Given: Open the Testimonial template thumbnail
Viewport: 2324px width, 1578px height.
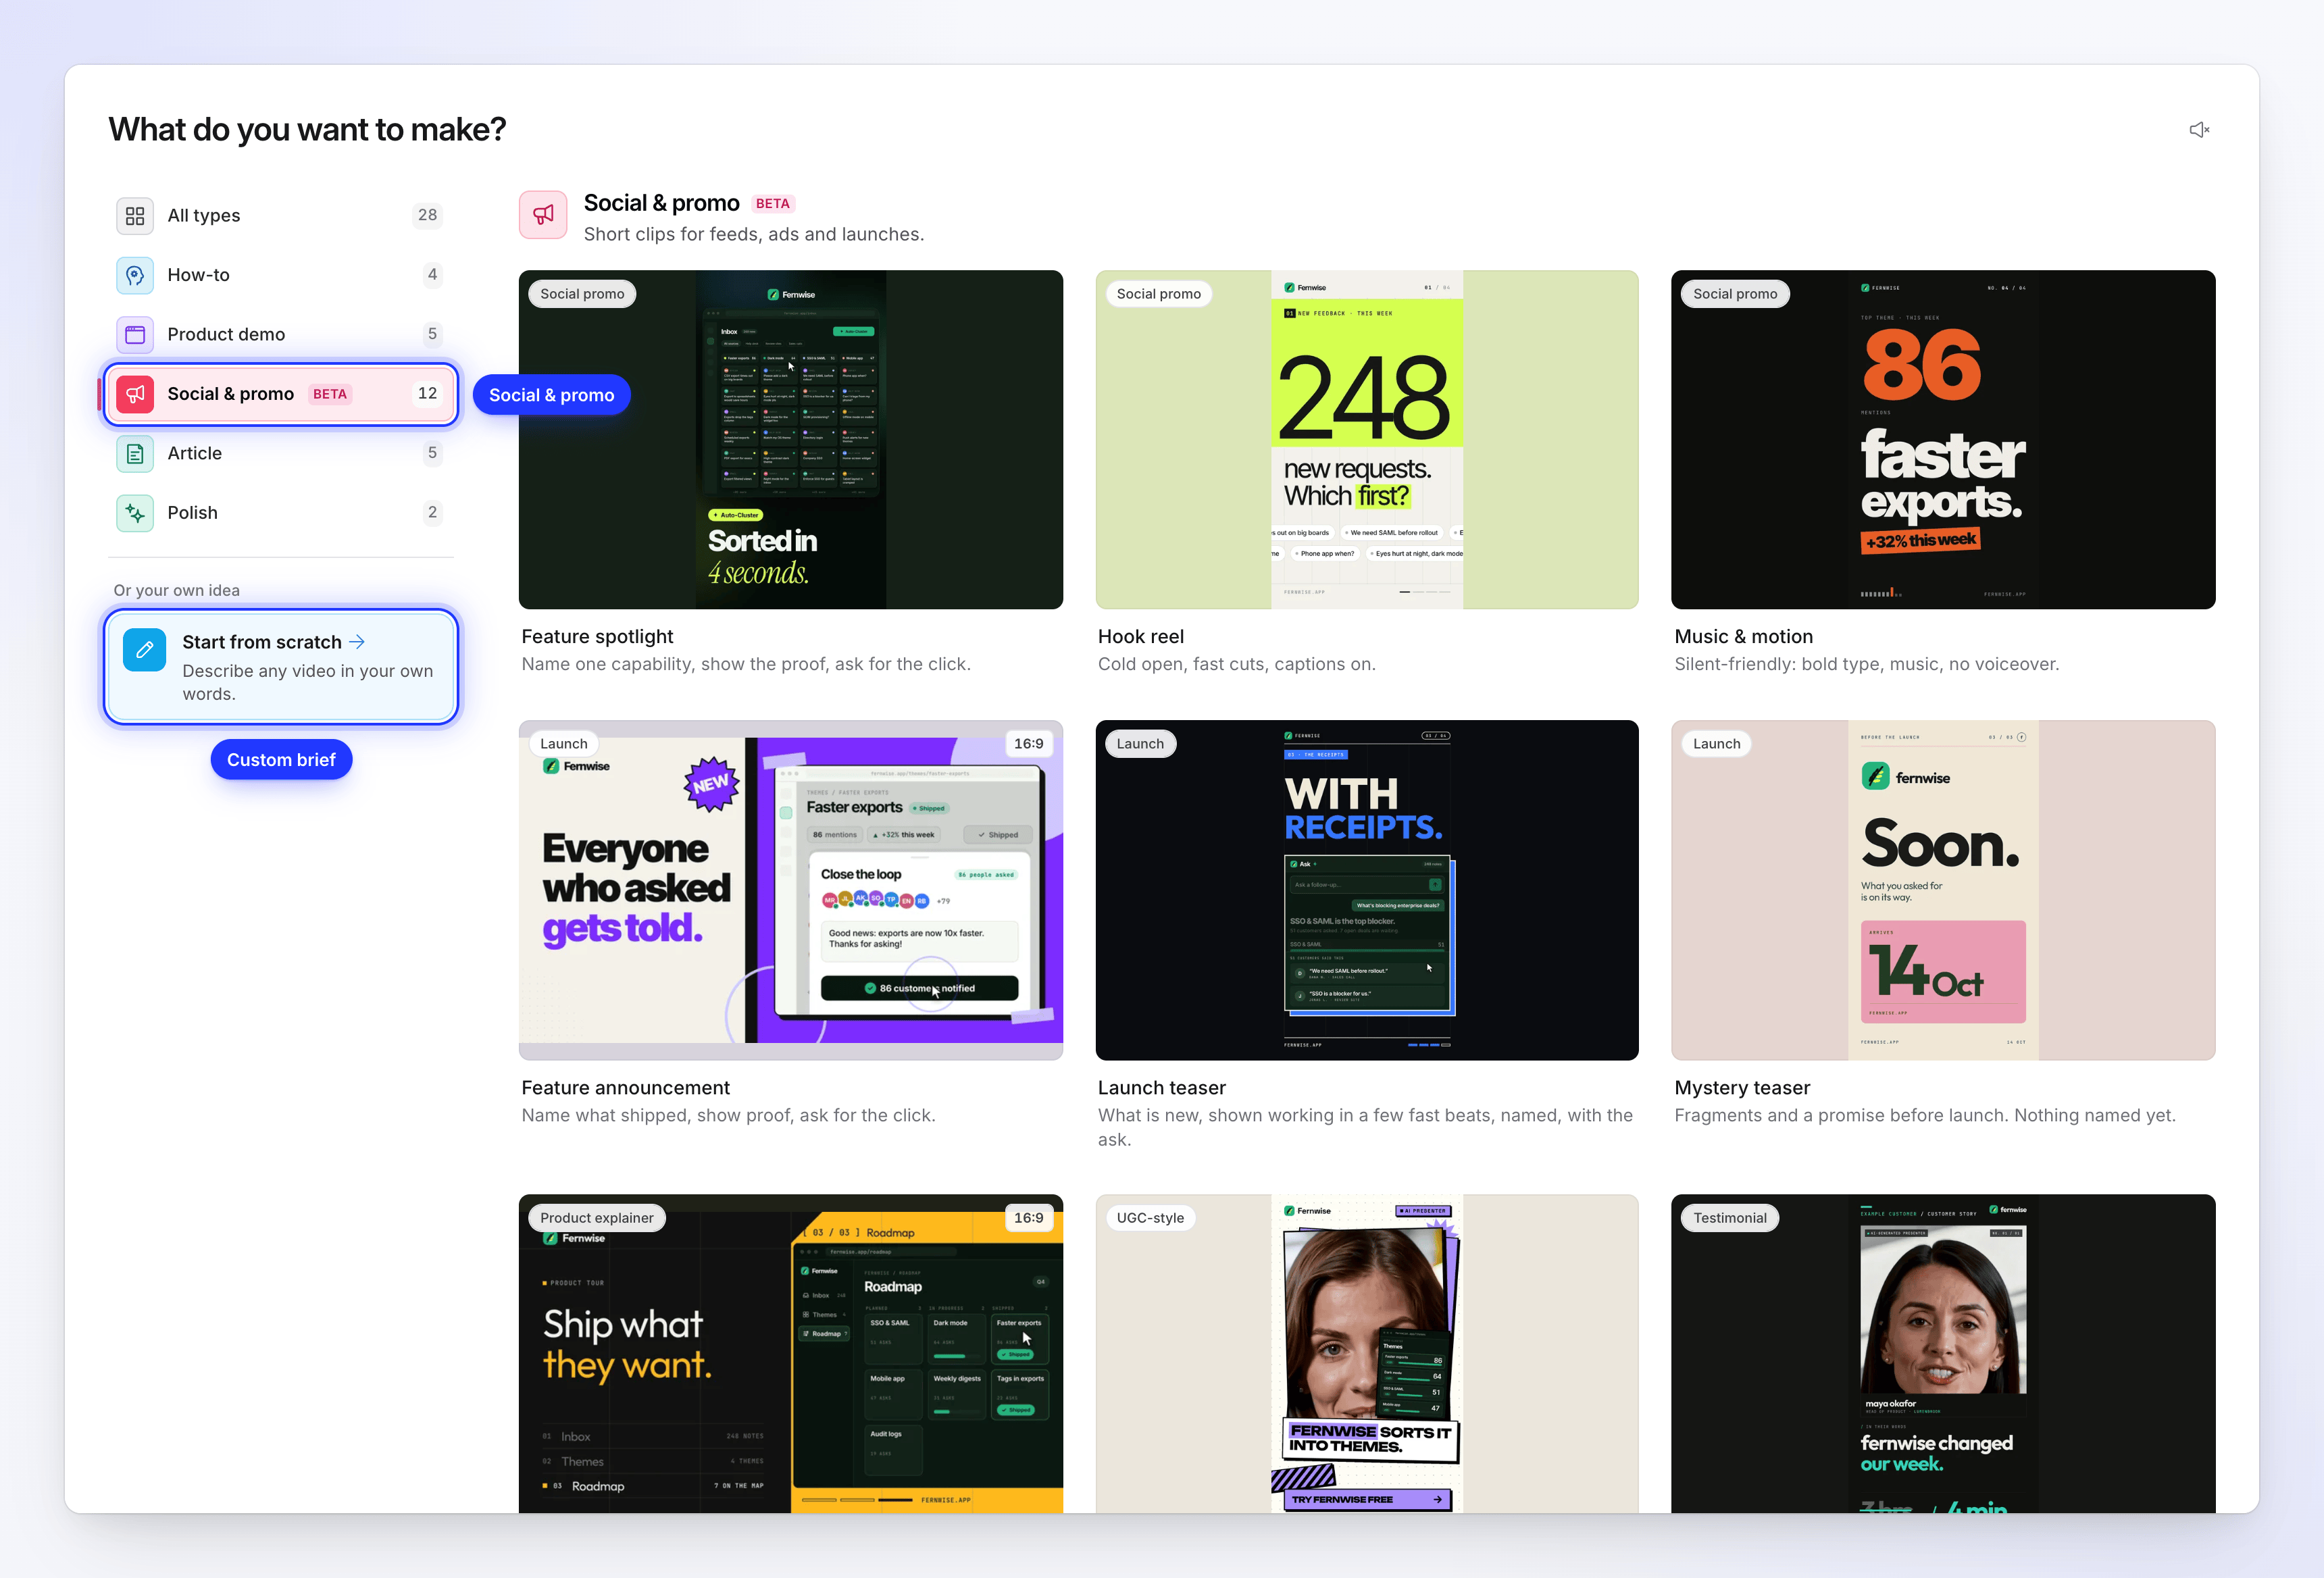Looking at the screenshot, I should click(x=1943, y=1353).
